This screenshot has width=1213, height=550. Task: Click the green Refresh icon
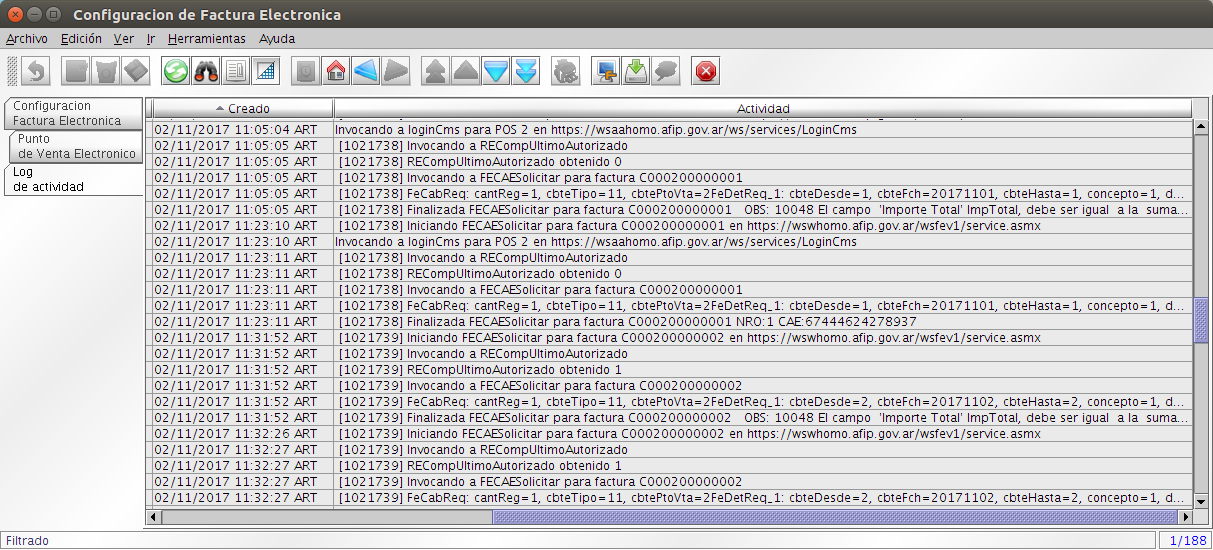[176, 71]
